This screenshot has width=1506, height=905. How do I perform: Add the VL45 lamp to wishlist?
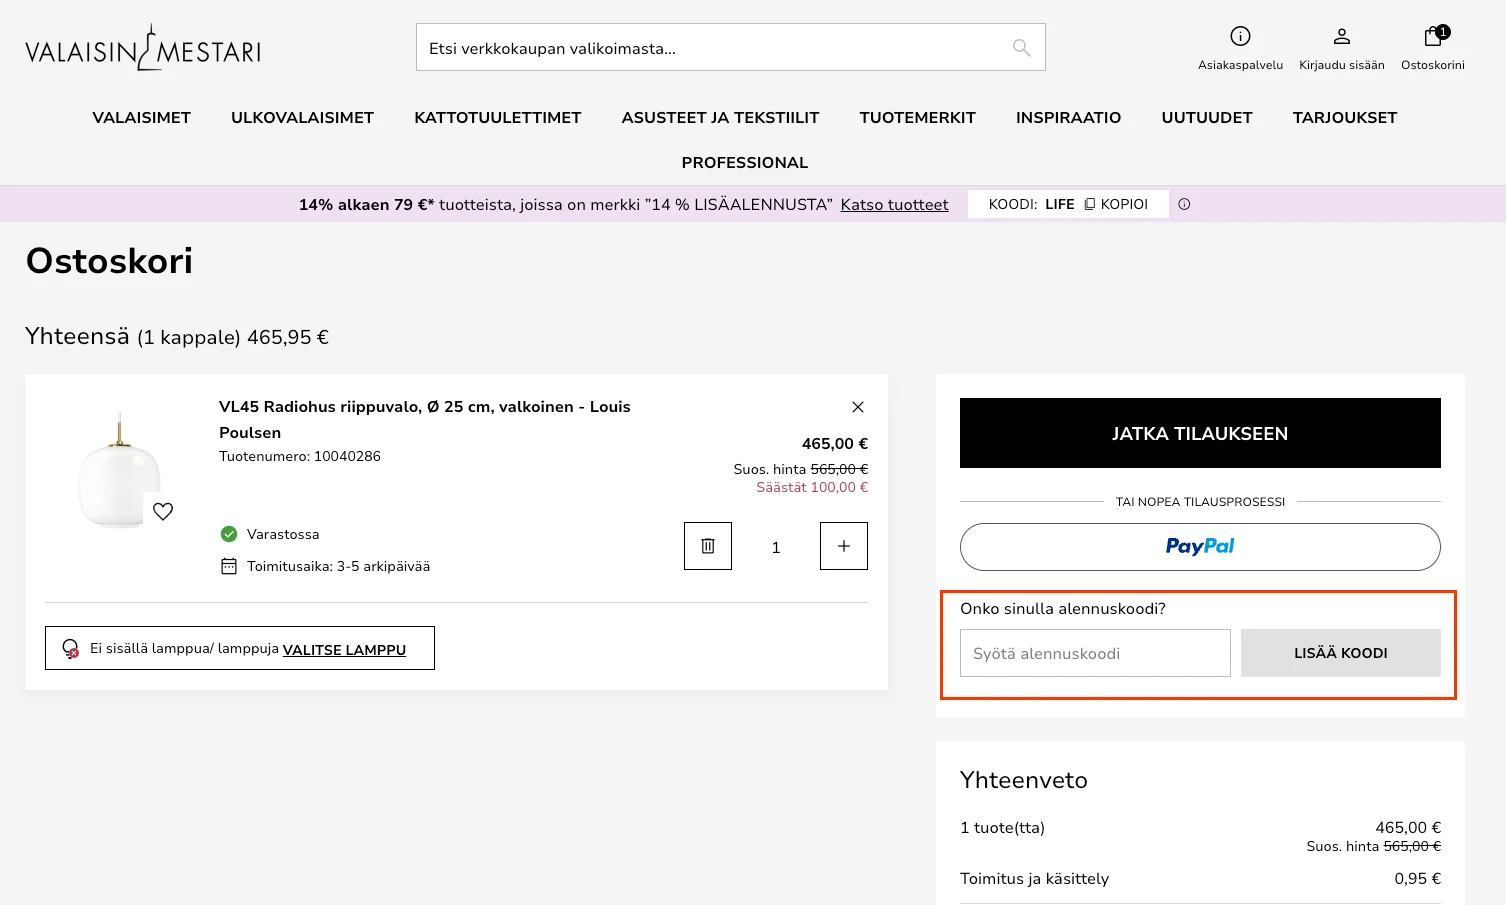(163, 511)
